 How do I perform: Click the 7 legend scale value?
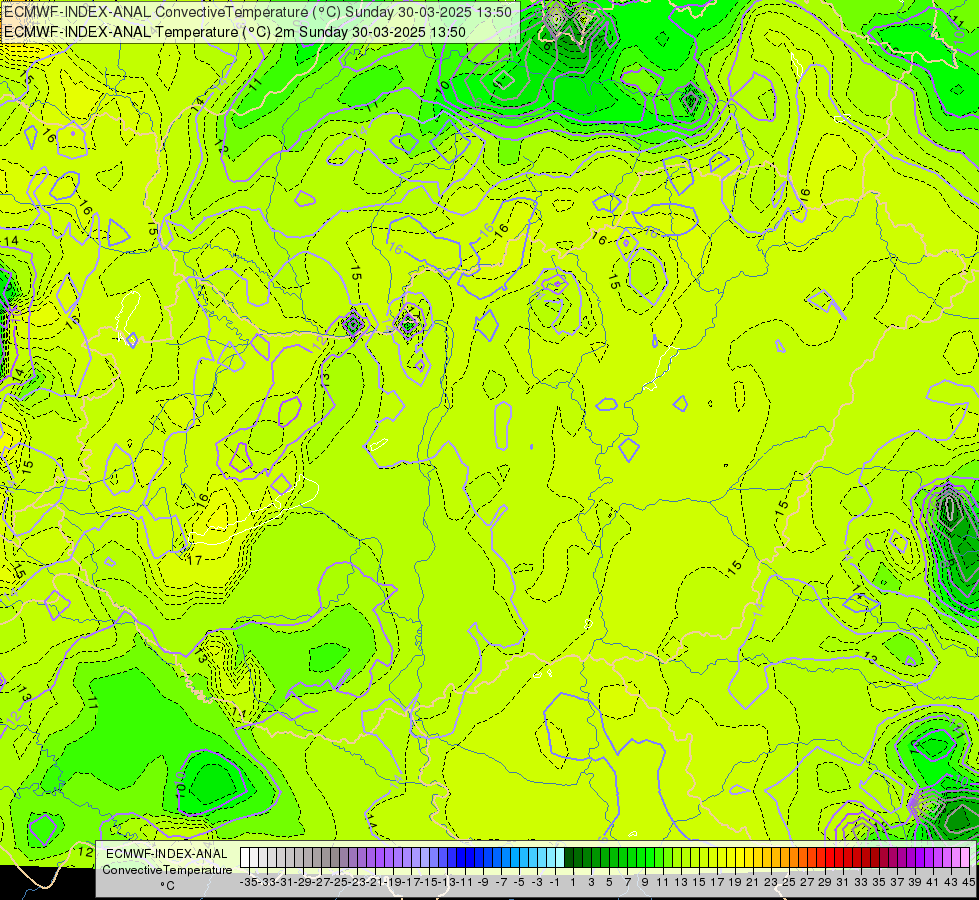(627, 883)
